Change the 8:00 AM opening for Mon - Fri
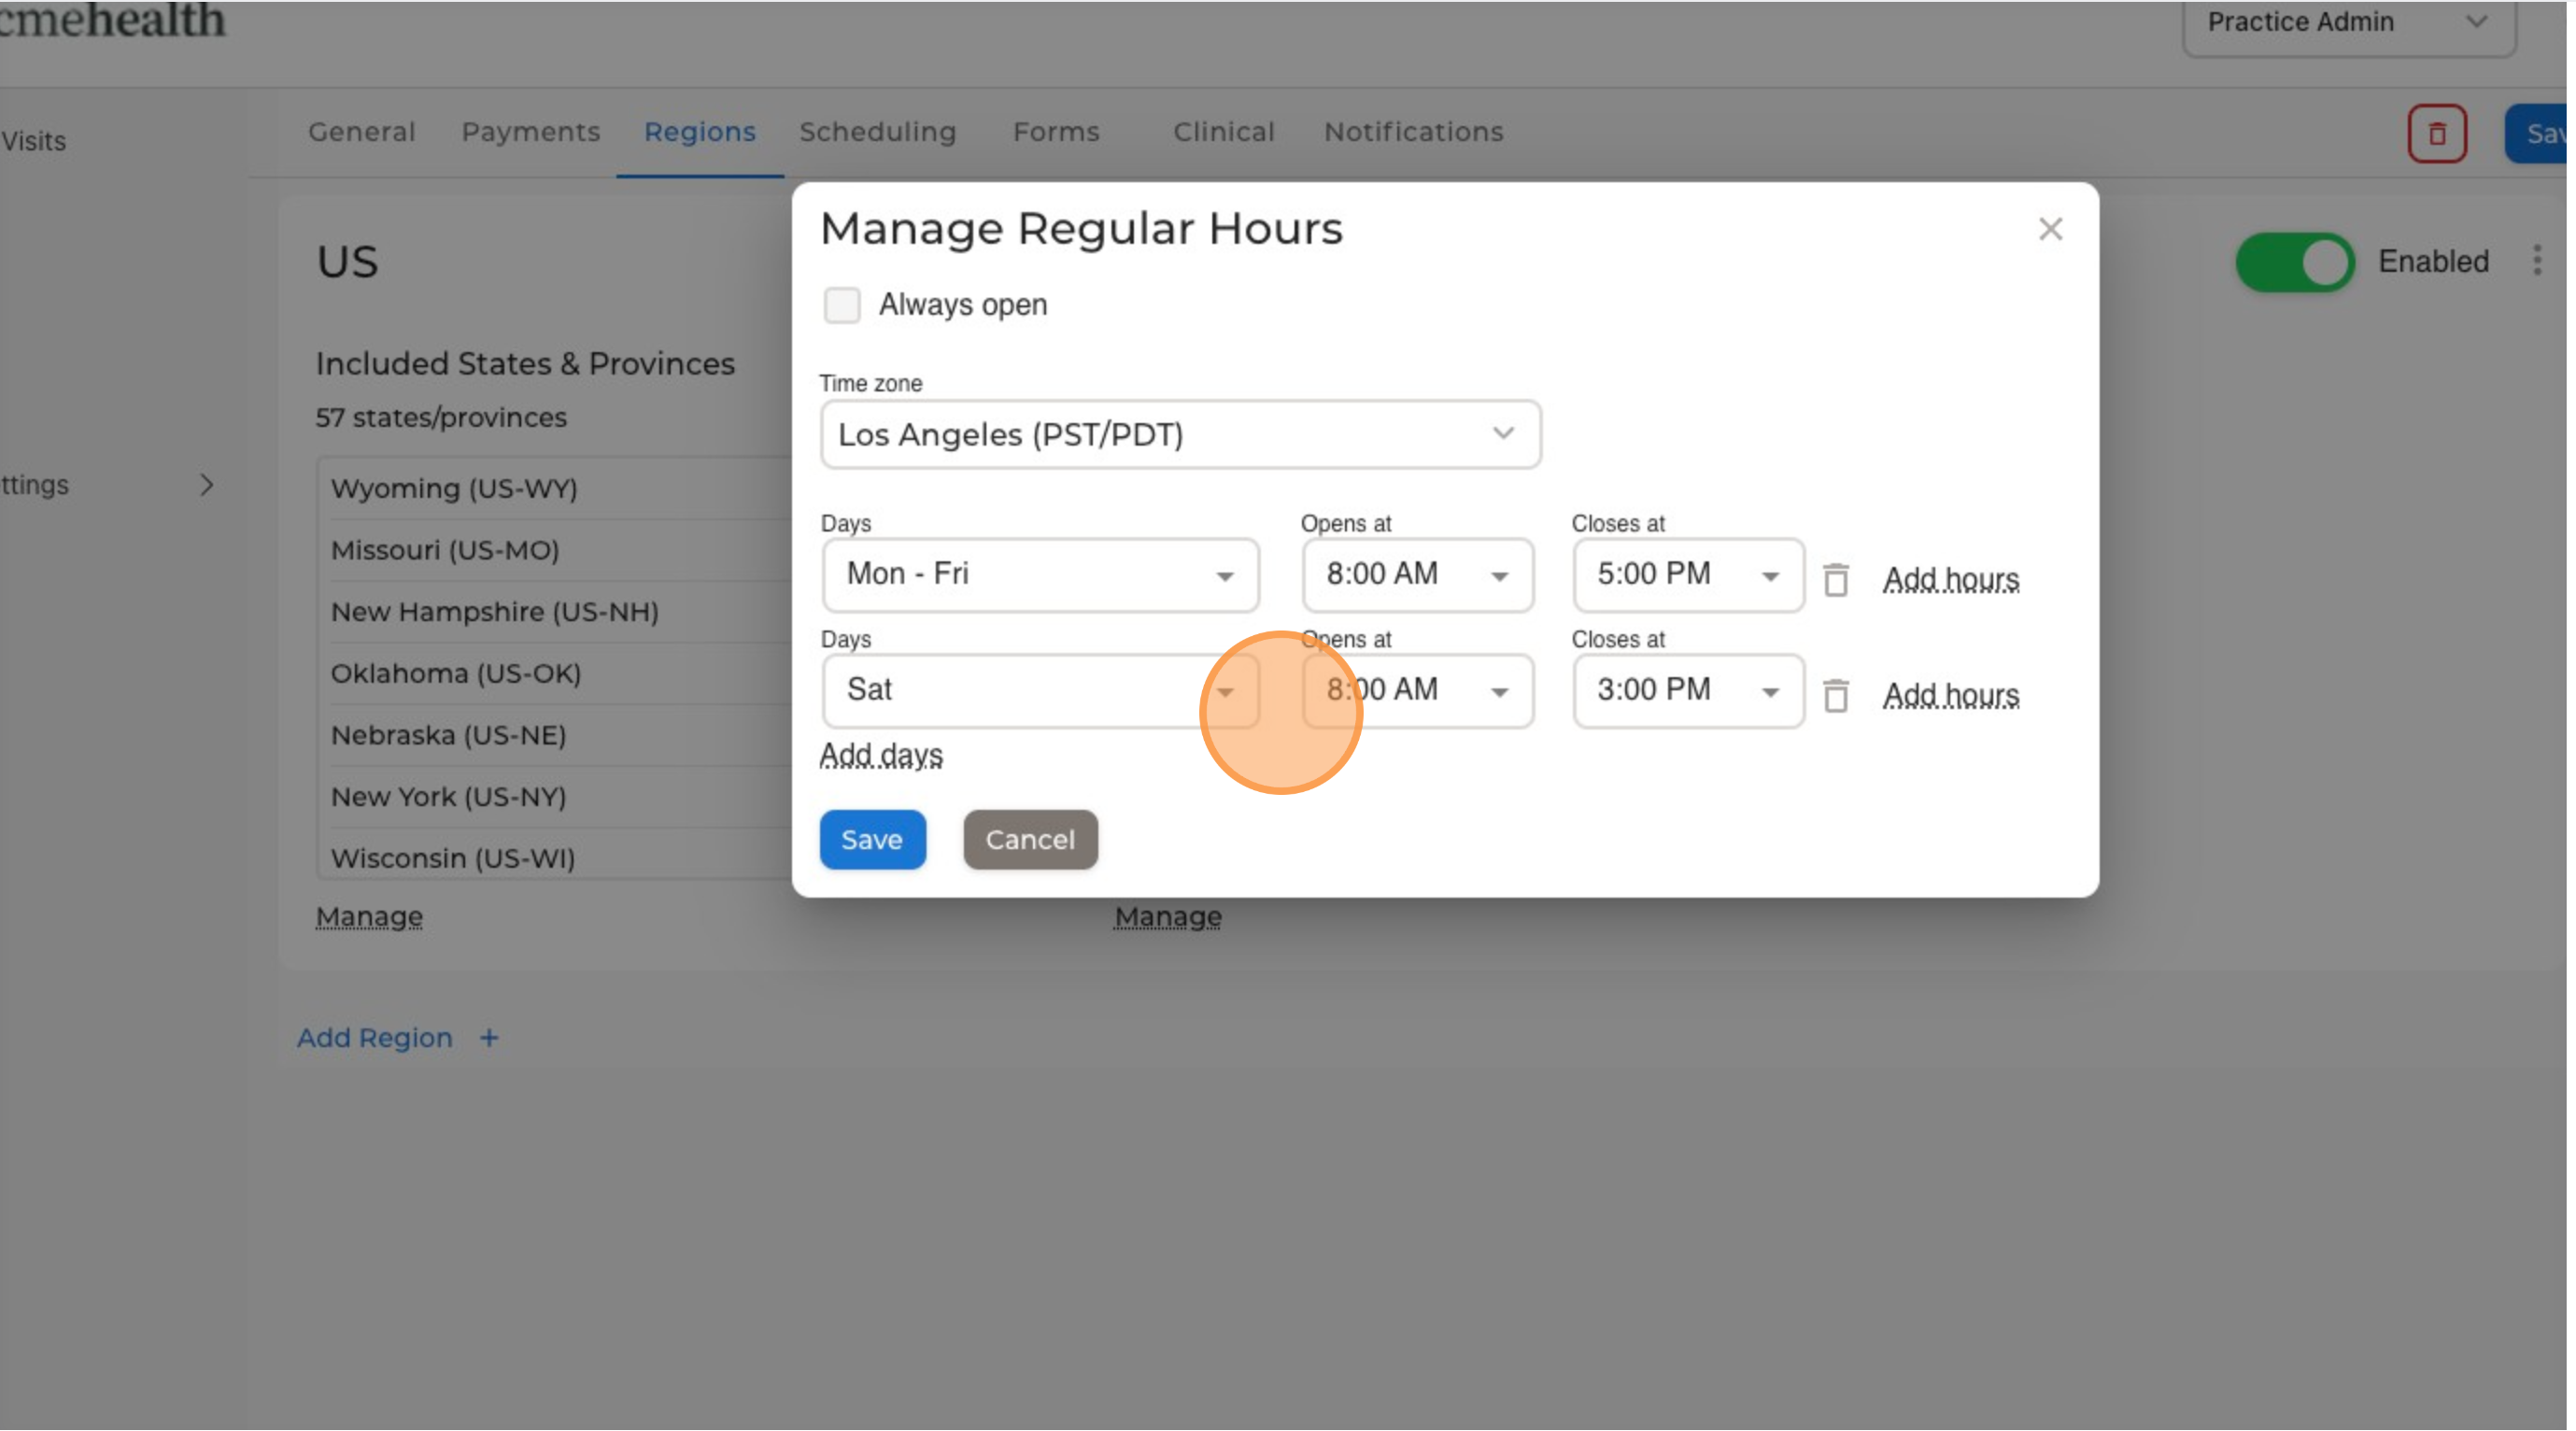The width and height of the screenshot is (2576, 1431). coord(1417,575)
